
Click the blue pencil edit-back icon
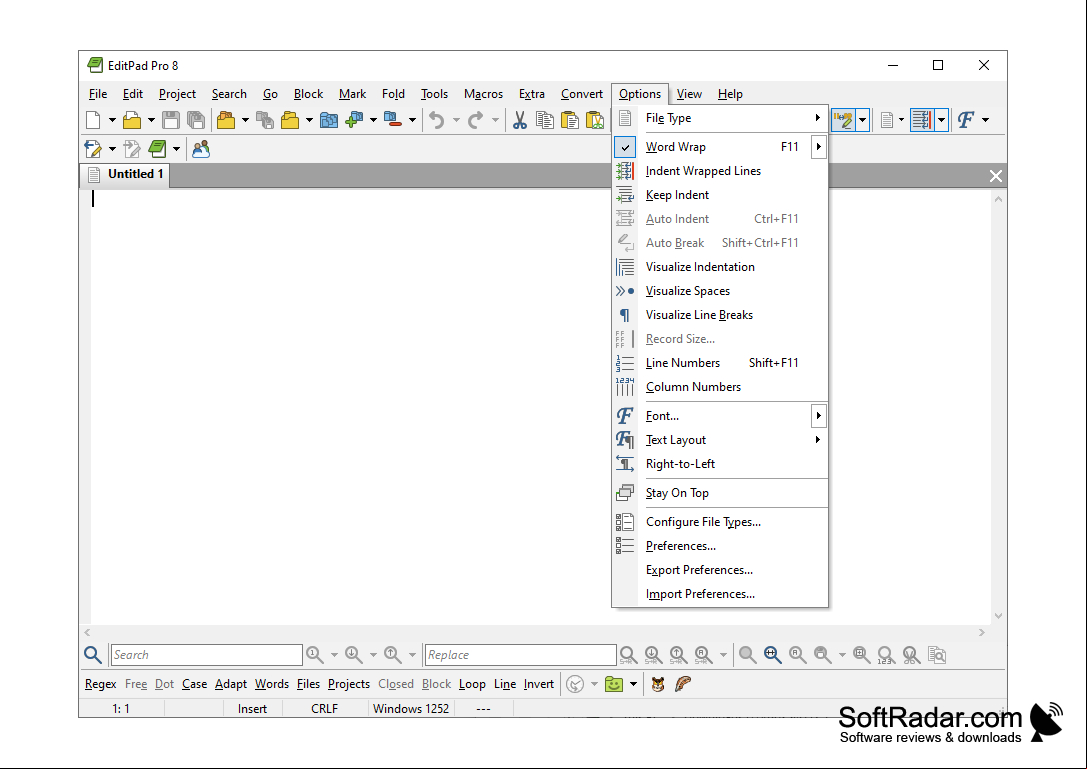93,148
